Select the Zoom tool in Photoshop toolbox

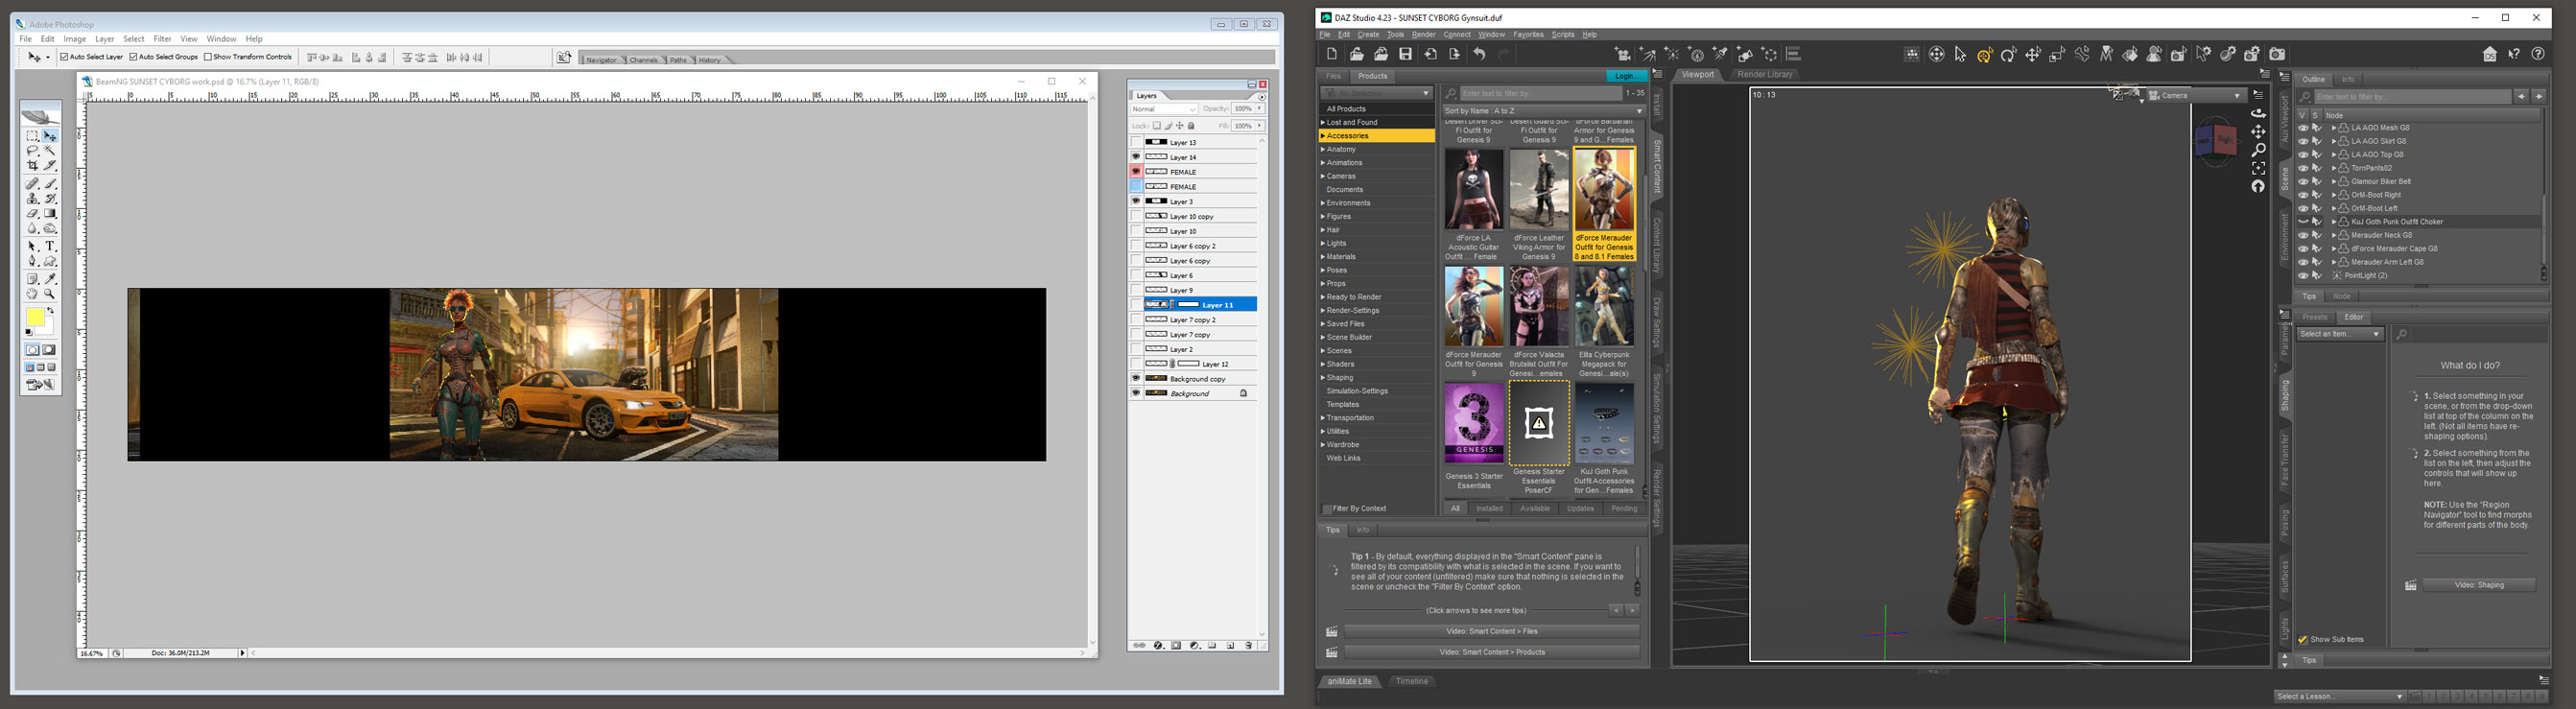tap(50, 294)
